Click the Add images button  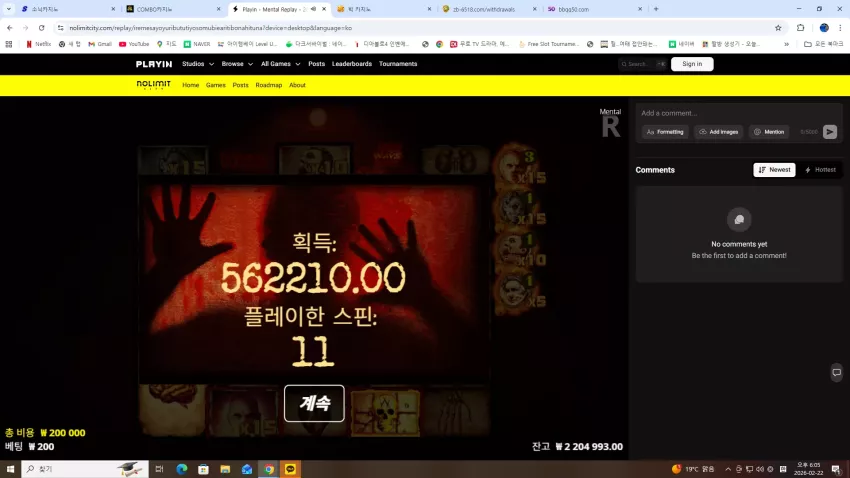(x=718, y=132)
